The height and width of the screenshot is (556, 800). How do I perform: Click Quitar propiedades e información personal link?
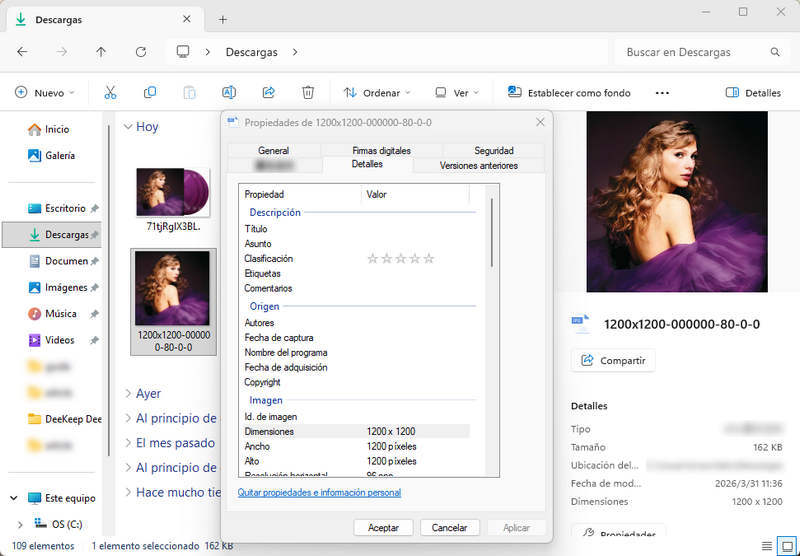pyautogui.click(x=319, y=493)
